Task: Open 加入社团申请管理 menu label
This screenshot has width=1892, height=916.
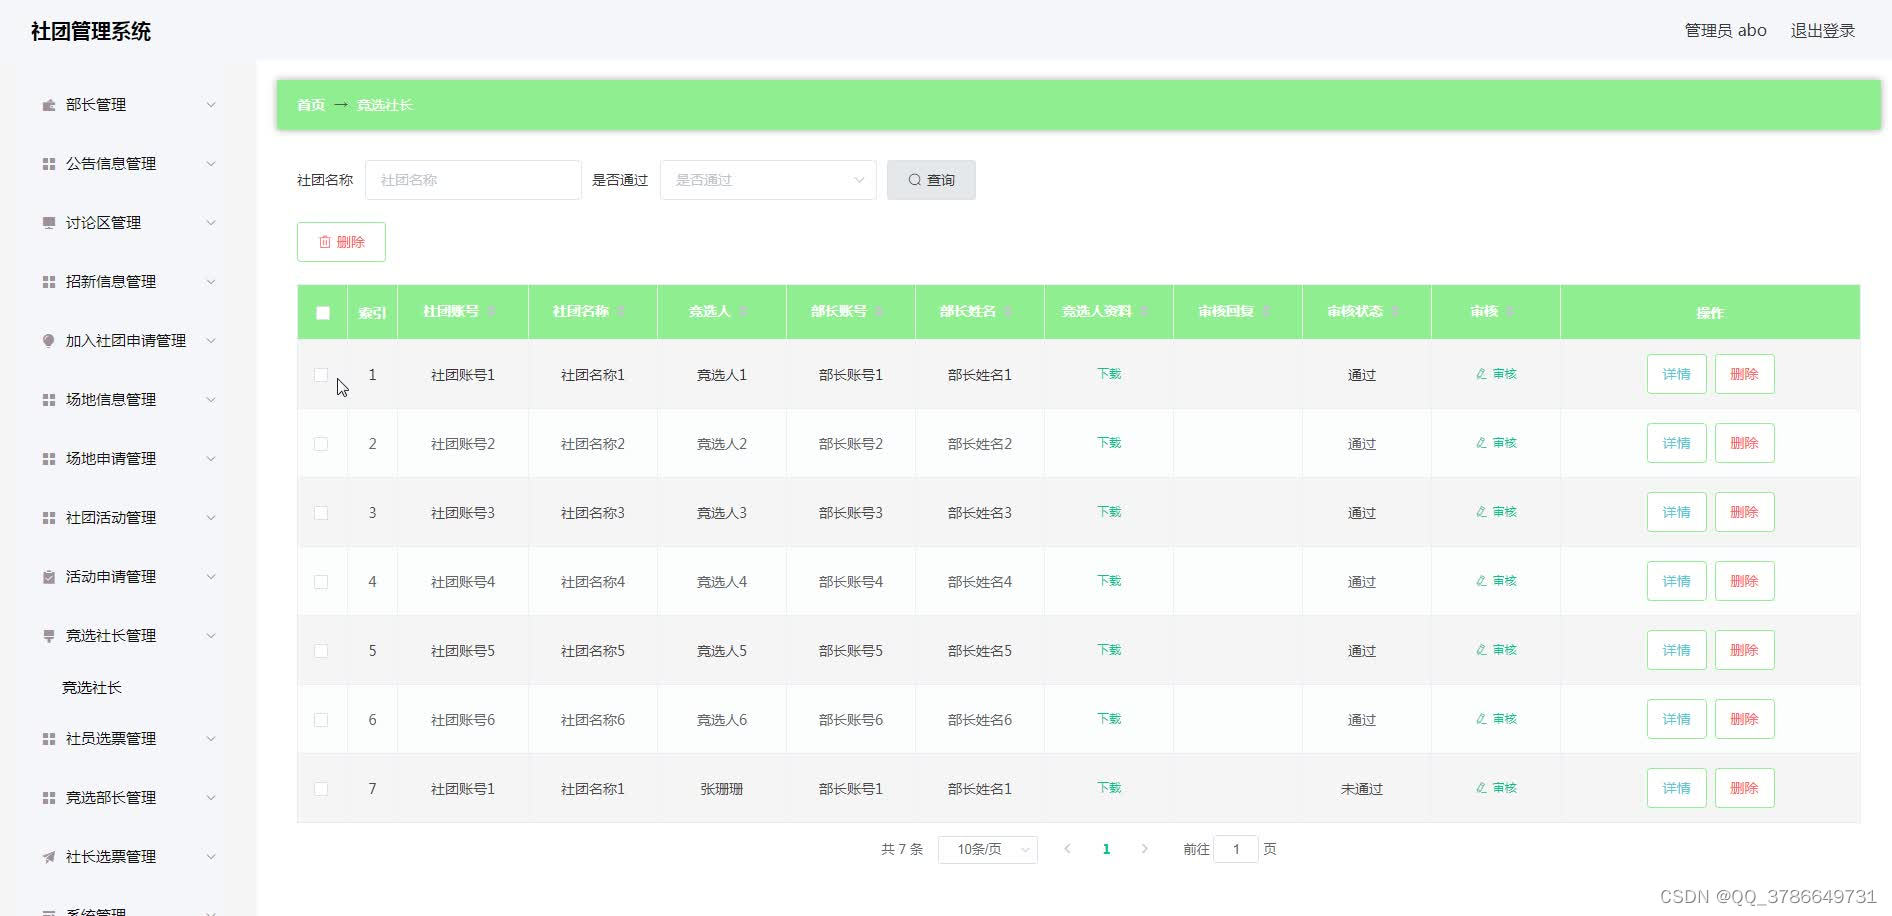Action: (126, 341)
